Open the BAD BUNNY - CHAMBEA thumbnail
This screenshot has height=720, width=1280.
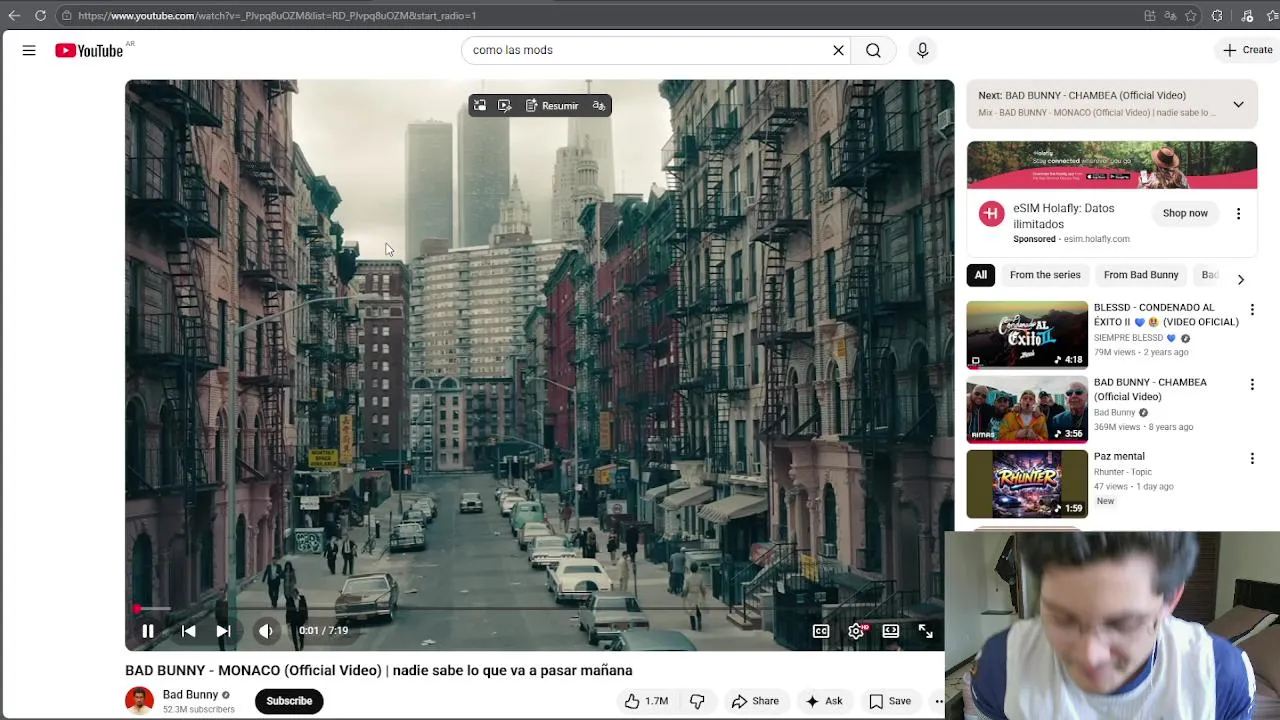[1027, 410]
